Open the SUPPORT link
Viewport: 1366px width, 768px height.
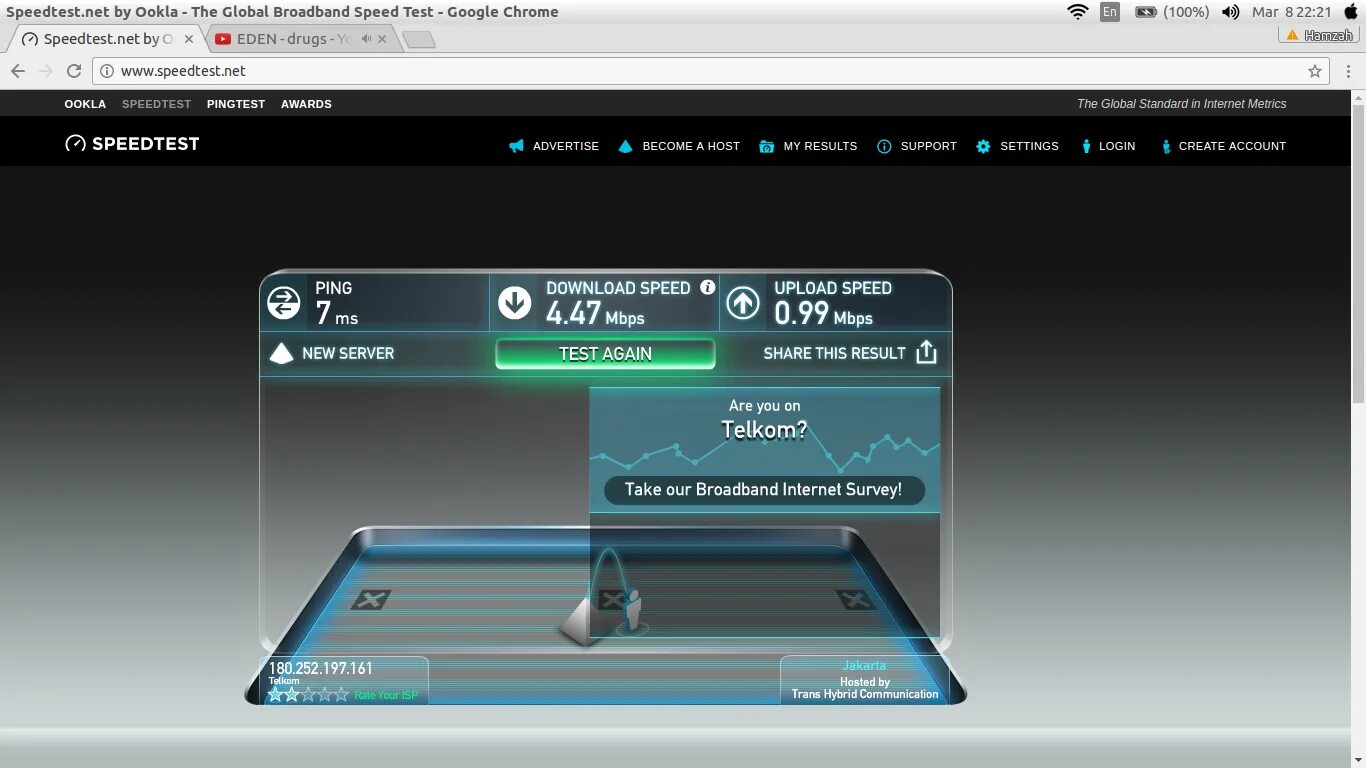pyautogui.click(x=928, y=146)
